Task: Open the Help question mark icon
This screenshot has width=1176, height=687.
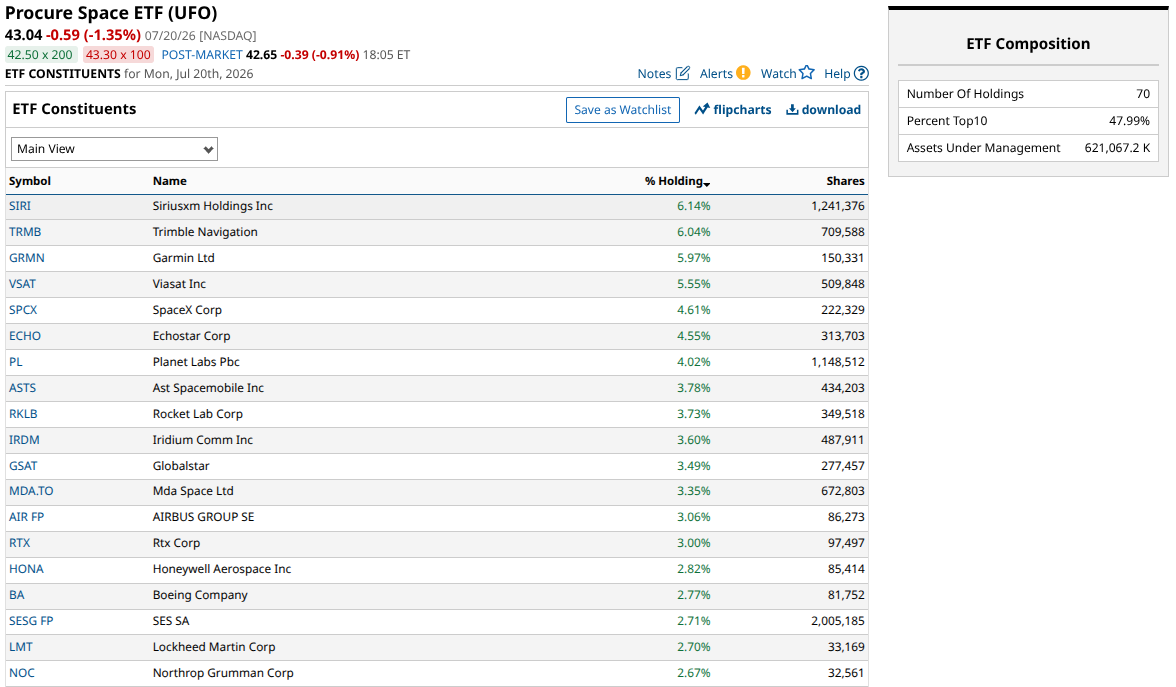Action: pos(862,74)
